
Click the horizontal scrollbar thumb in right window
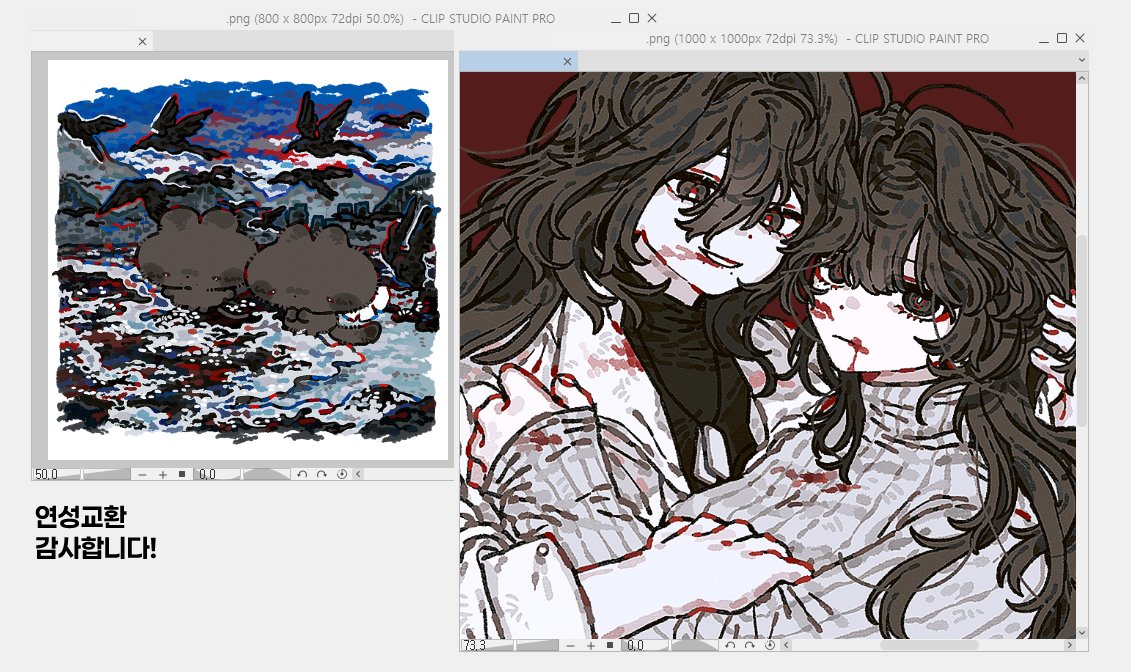tap(928, 645)
